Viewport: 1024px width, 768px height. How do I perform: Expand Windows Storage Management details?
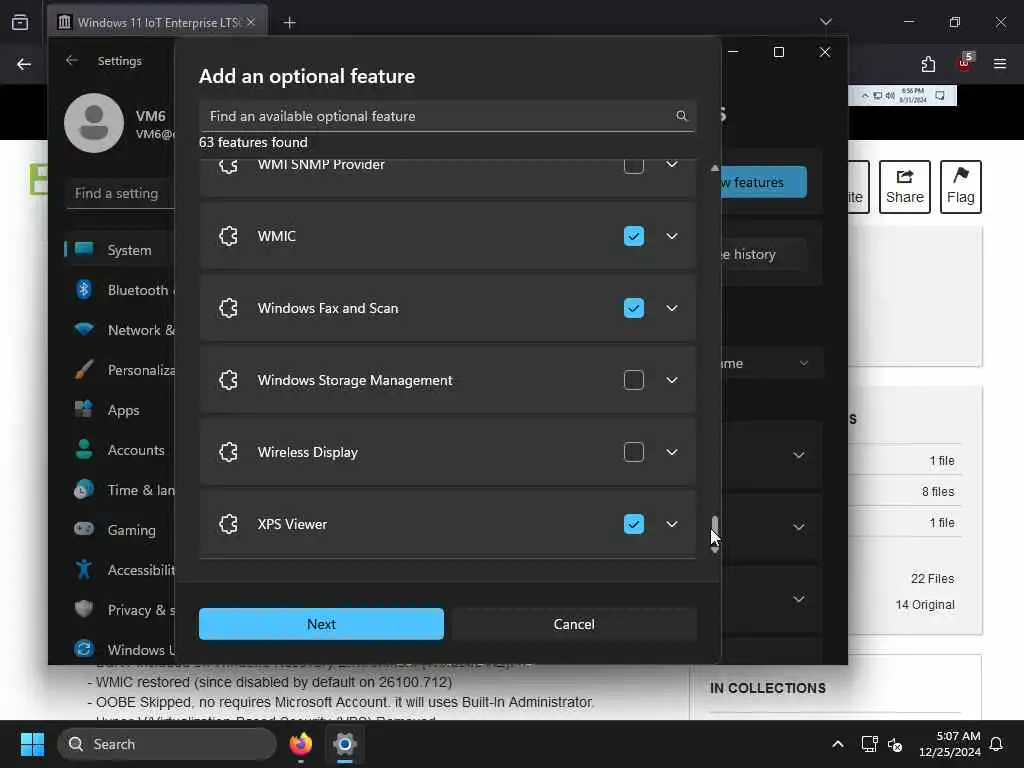pos(671,380)
